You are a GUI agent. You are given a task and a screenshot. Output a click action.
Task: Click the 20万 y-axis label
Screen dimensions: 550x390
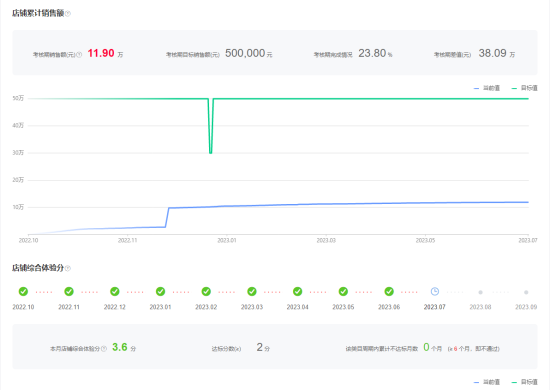pos(18,180)
